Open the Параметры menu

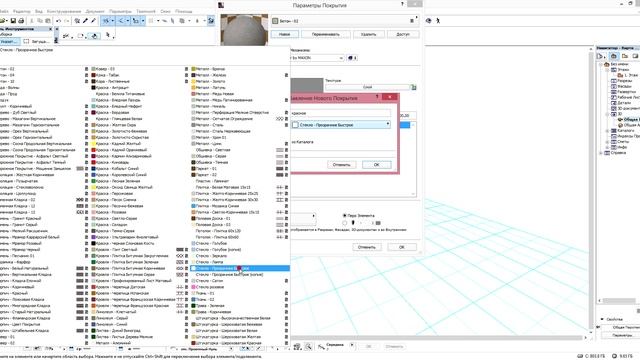(x=120, y=11)
